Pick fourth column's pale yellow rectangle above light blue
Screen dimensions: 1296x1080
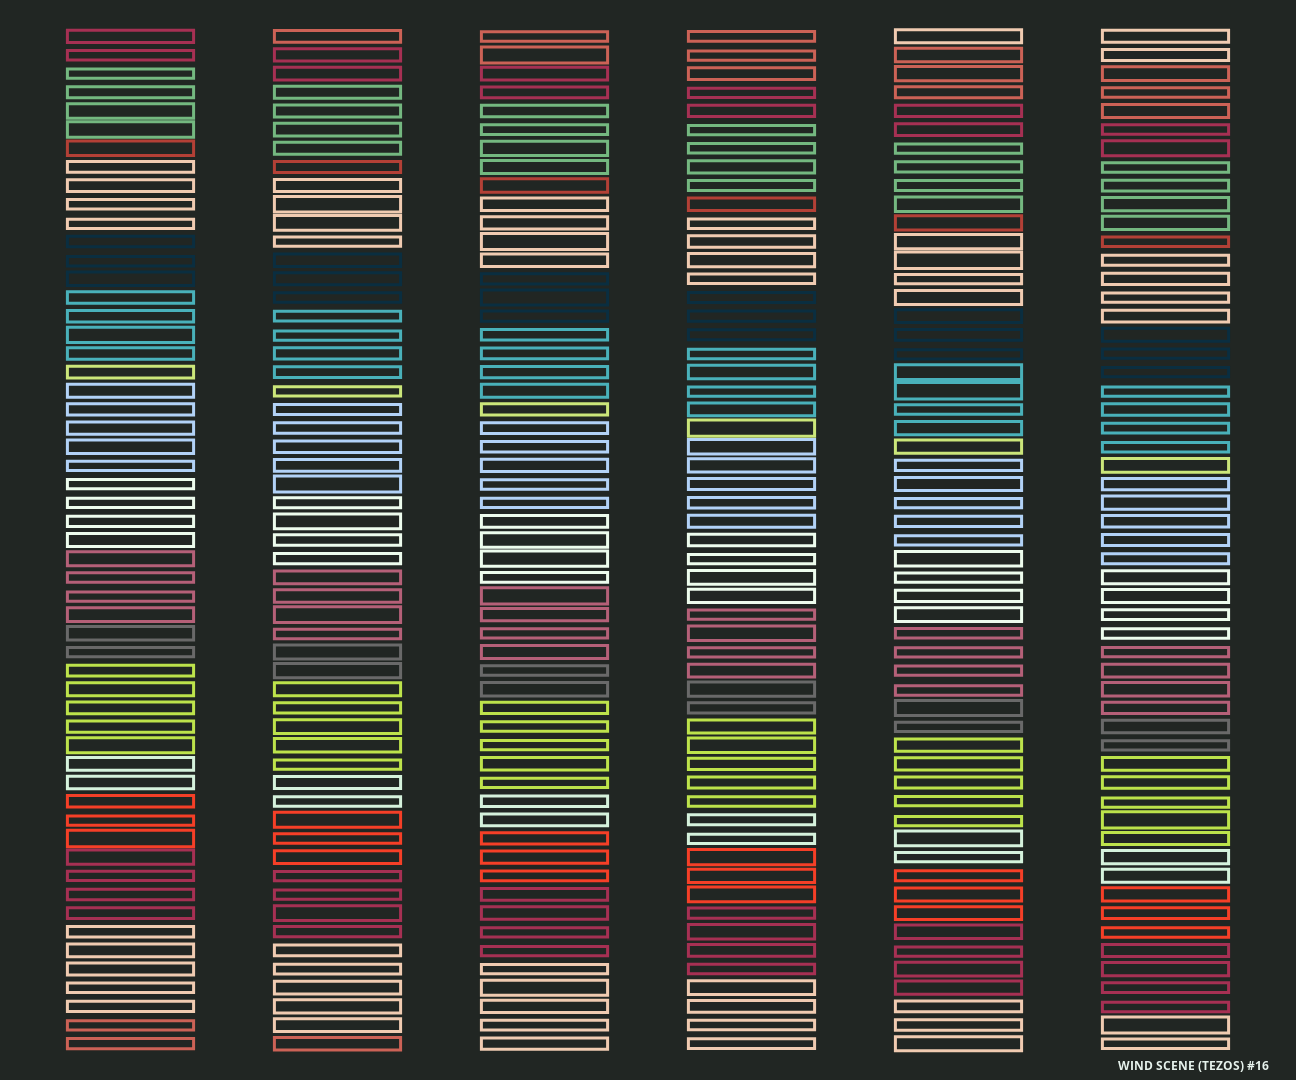click(751, 428)
